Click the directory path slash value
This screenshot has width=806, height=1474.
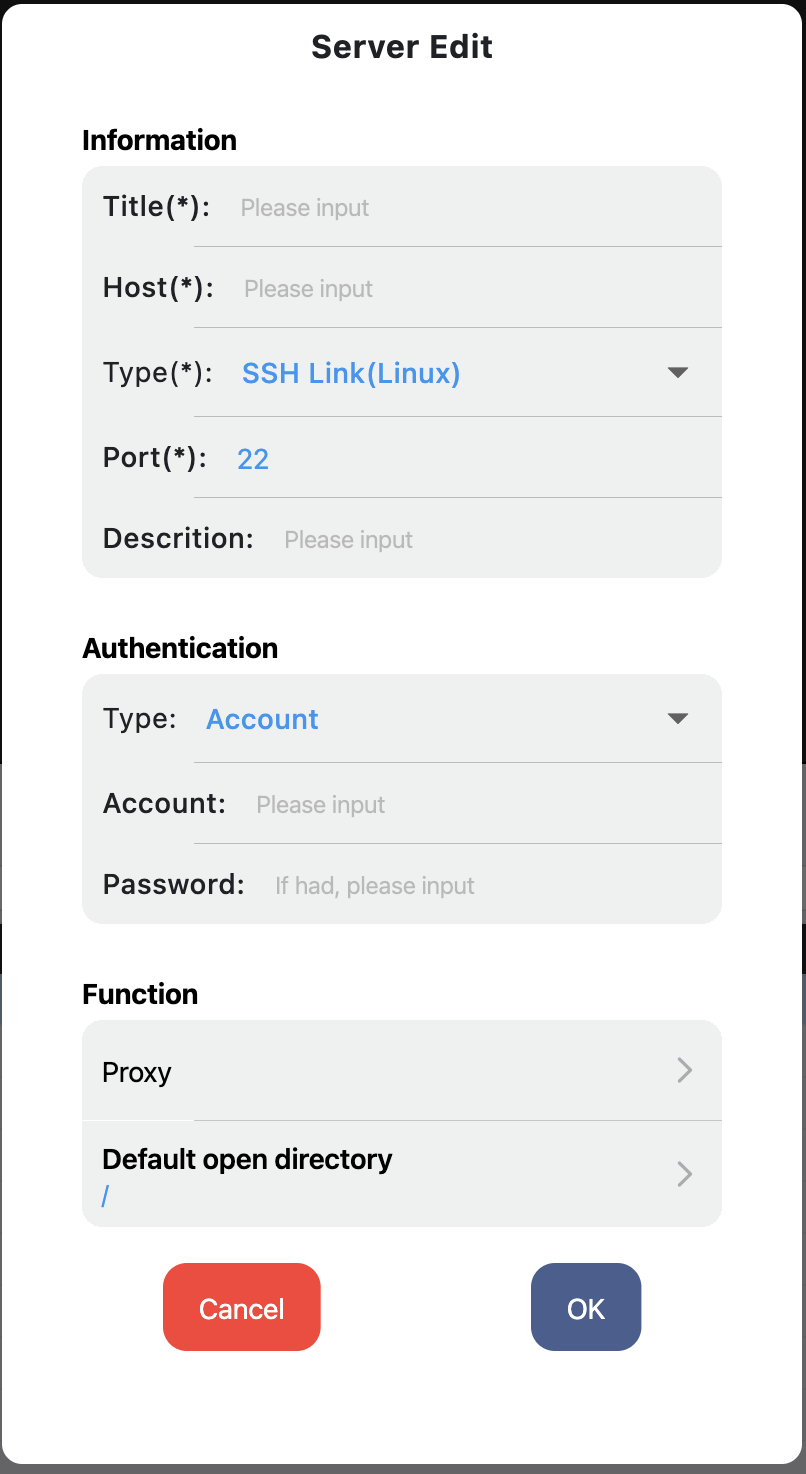click(x=105, y=1196)
